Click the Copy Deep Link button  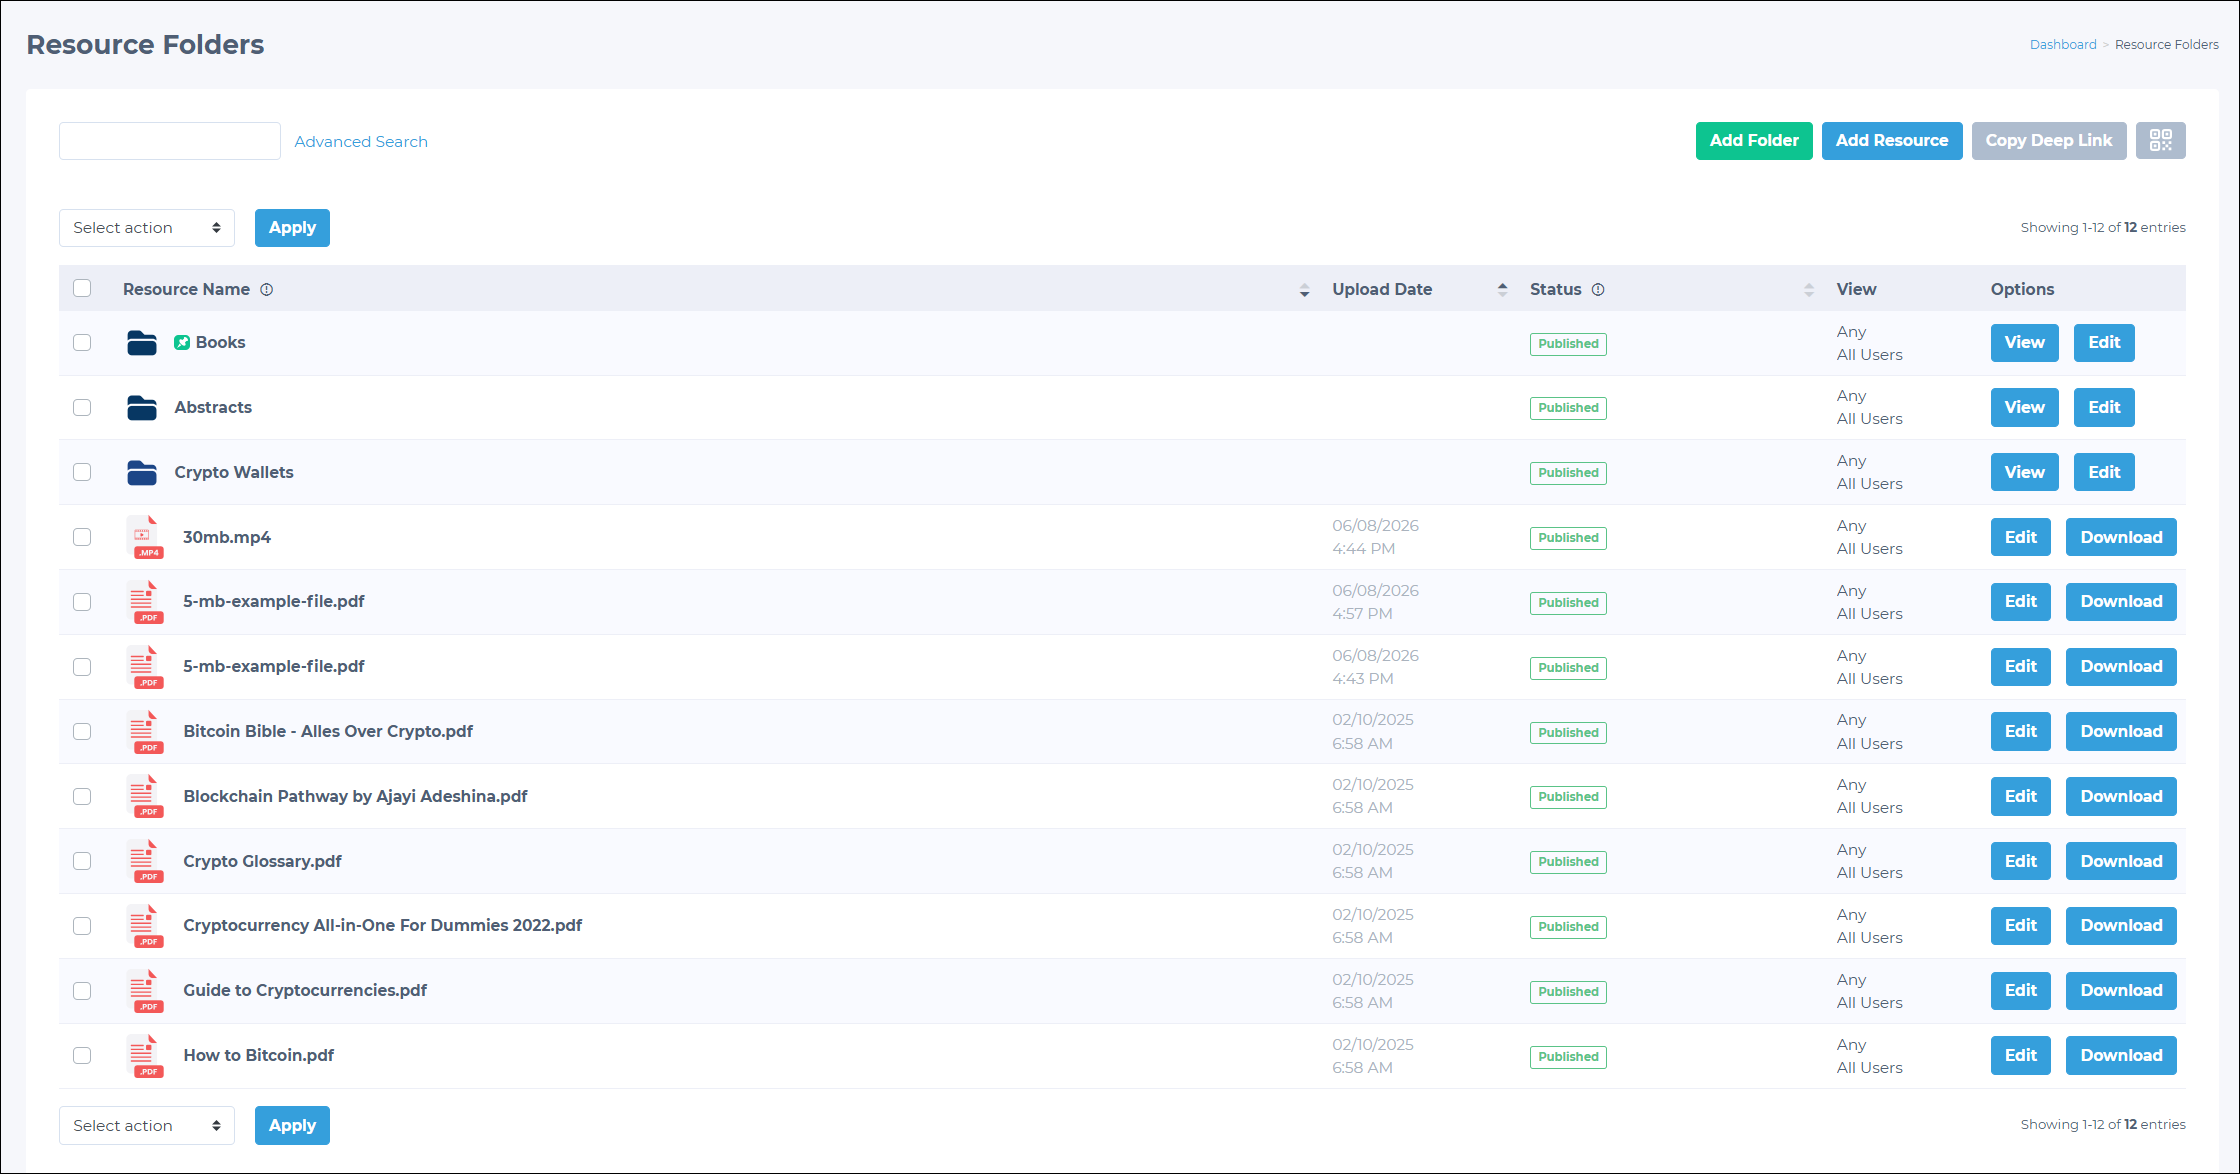point(2049,141)
